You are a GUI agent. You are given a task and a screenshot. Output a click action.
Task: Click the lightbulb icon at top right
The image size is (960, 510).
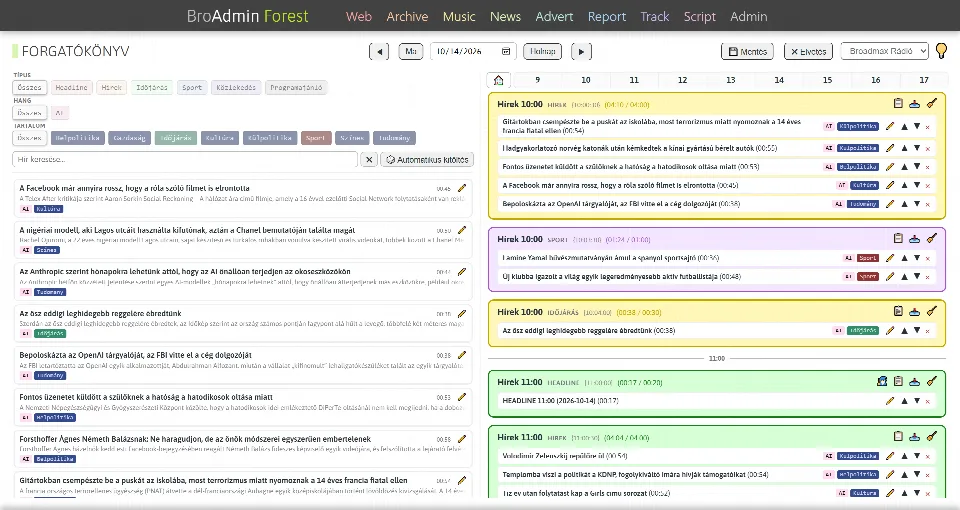[x=942, y=51]
